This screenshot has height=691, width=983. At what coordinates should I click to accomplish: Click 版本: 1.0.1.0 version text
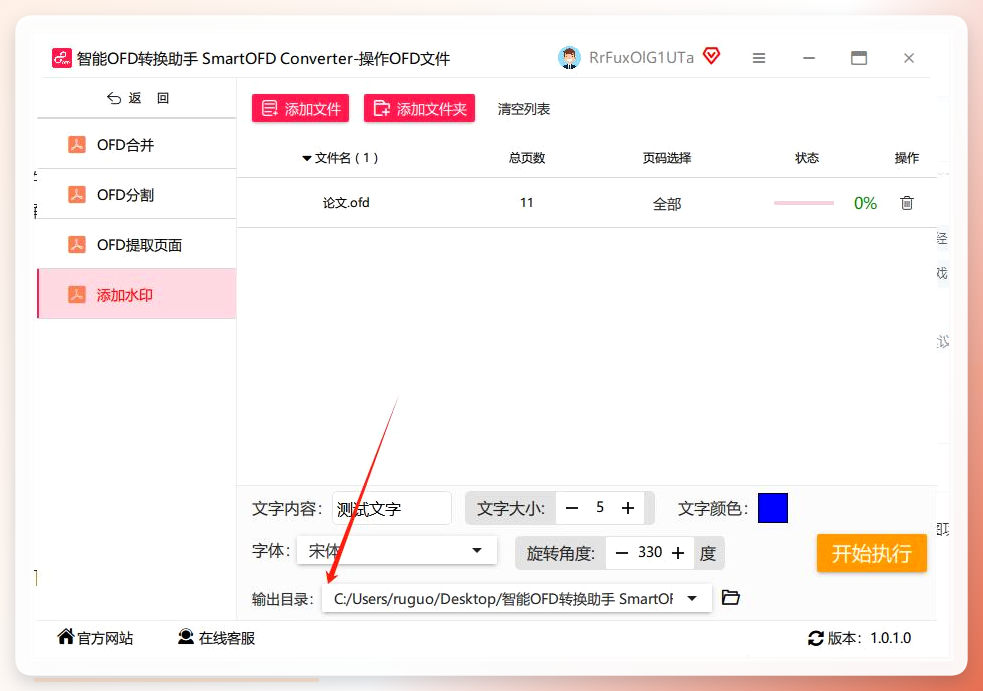click(x=870, y=638)
